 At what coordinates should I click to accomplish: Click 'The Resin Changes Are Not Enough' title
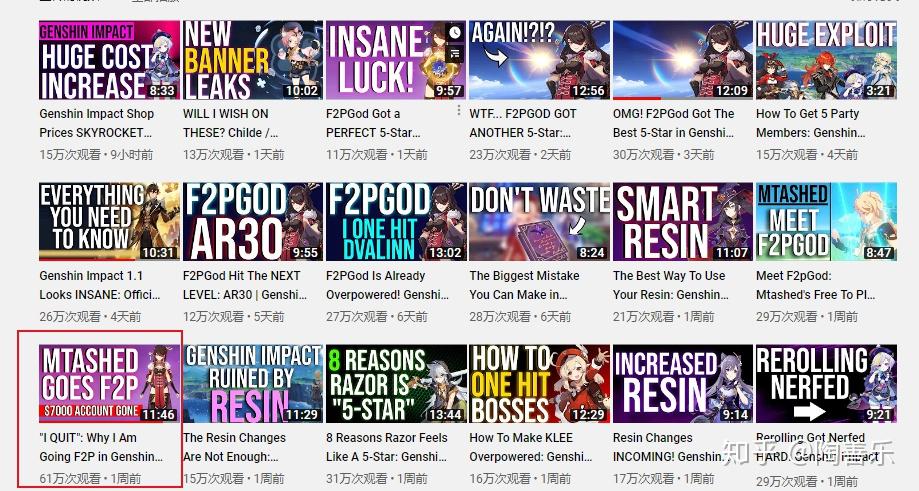(234, 446)
